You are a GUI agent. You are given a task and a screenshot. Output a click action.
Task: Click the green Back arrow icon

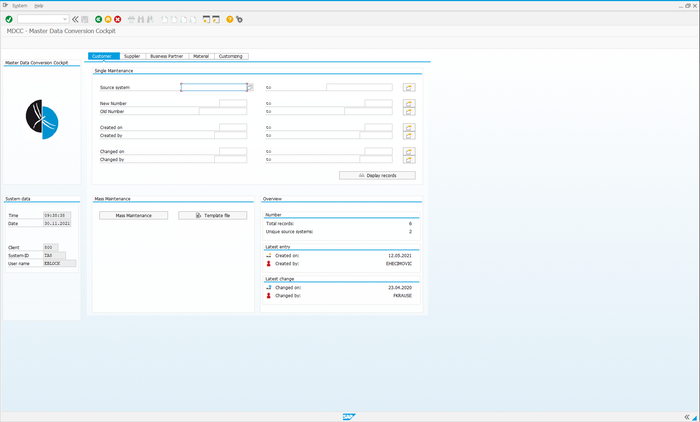tap(99, 19)
